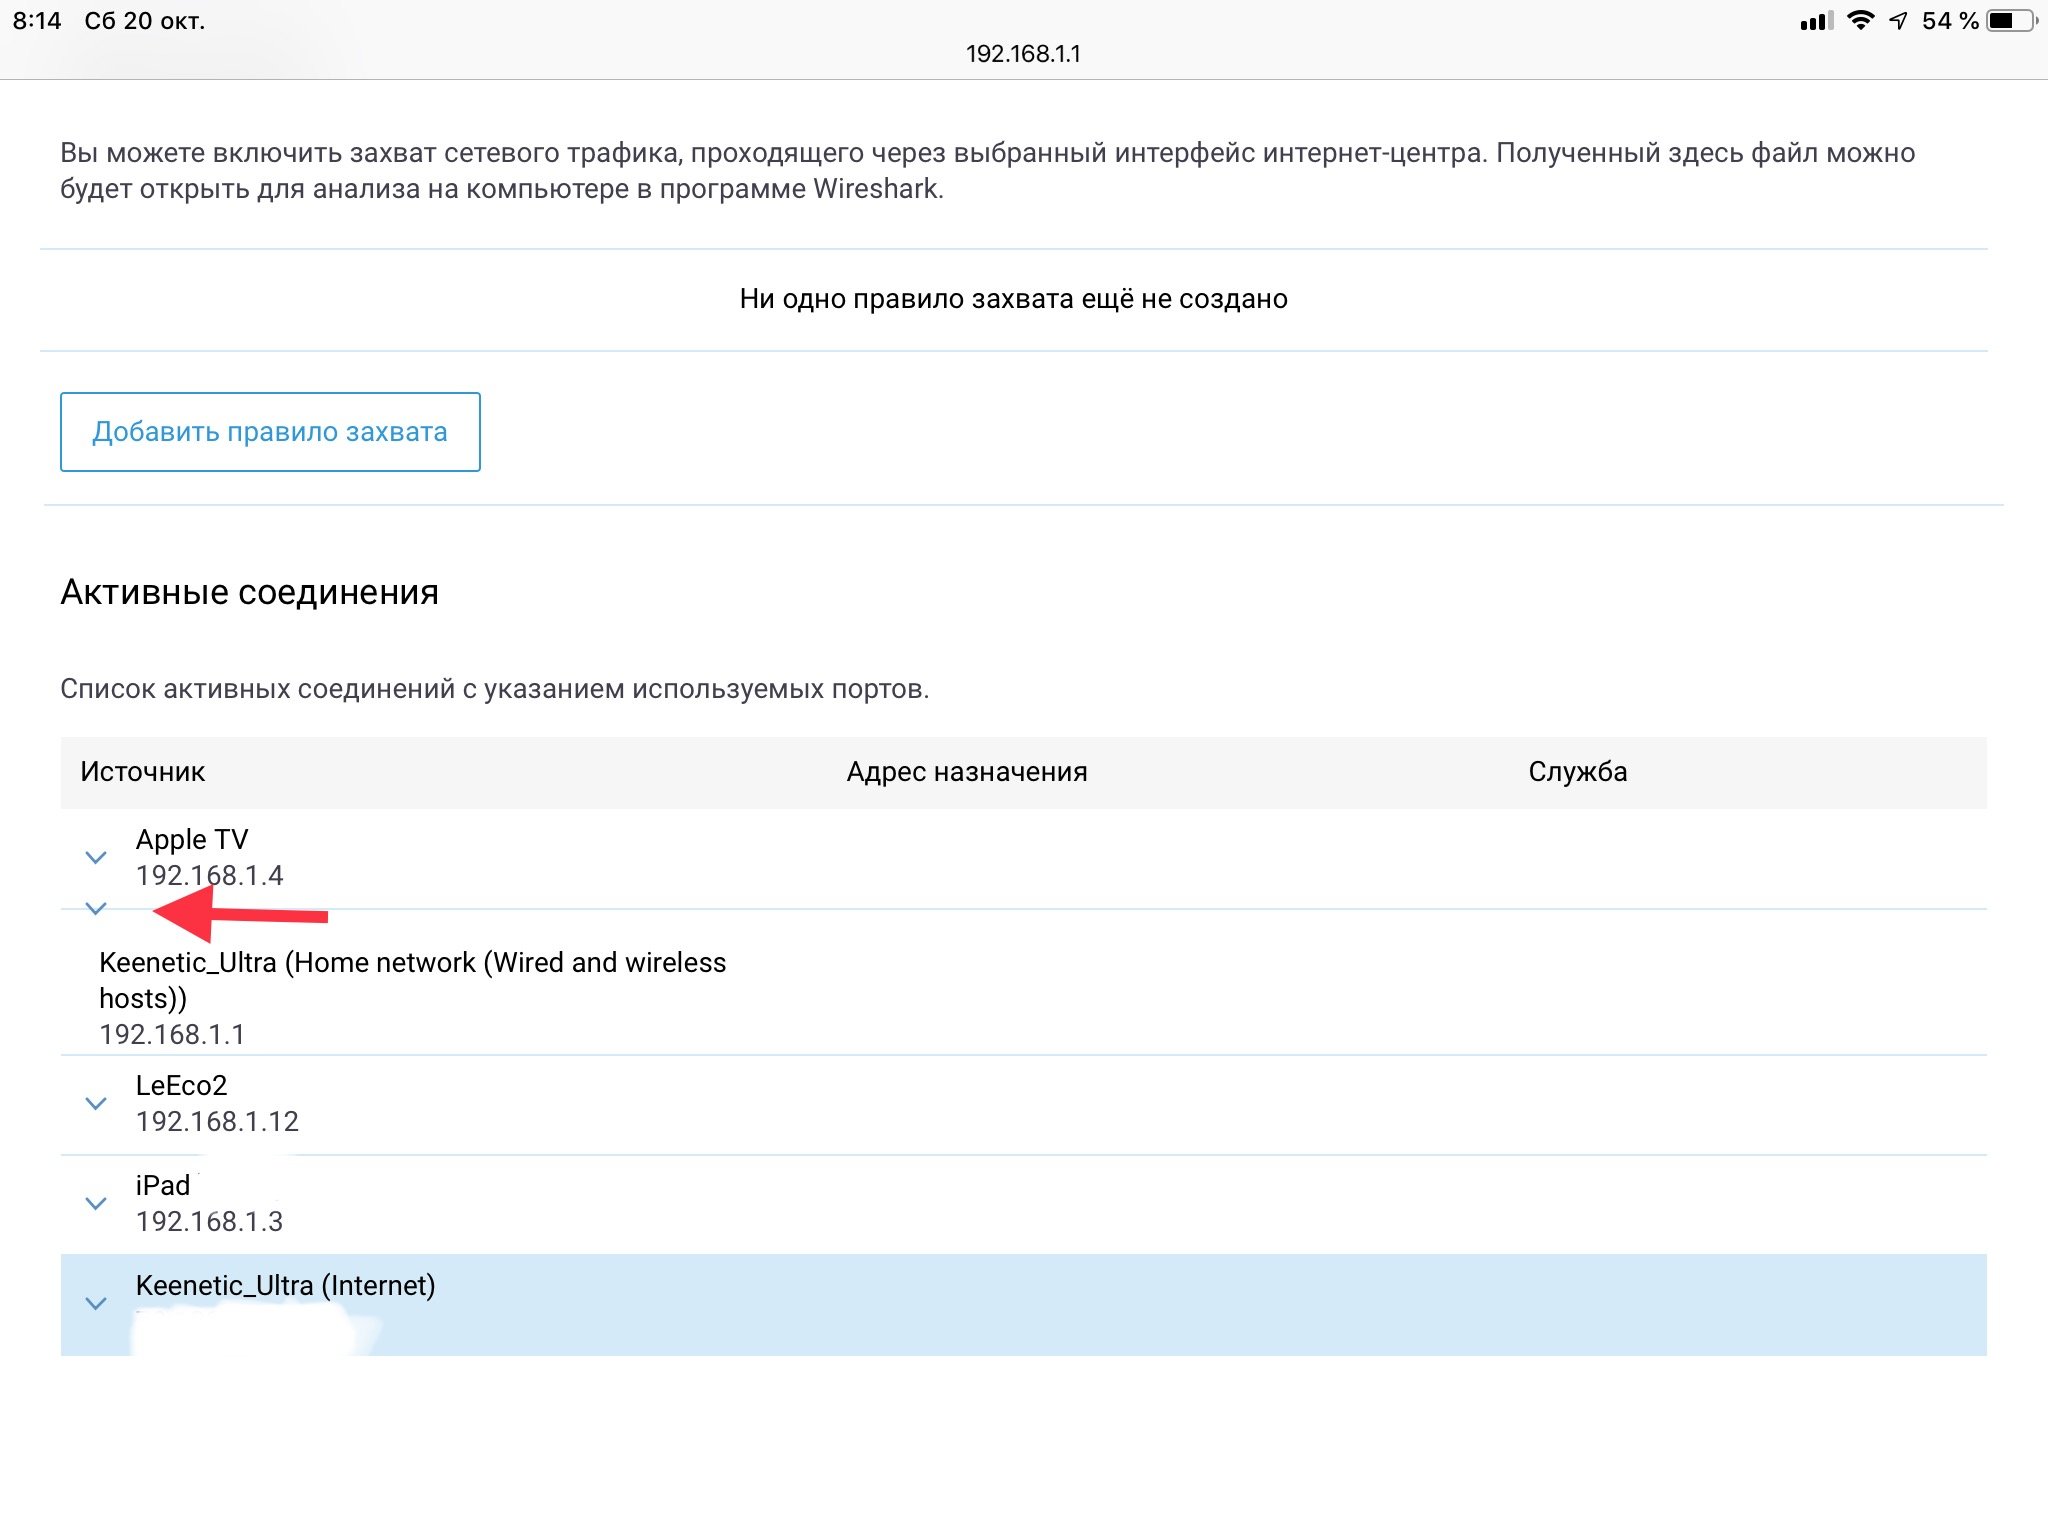The height and width of the screenshot is (1536, 2048).
Task: Sort by the Источник column header
Action: coord(142,772)
